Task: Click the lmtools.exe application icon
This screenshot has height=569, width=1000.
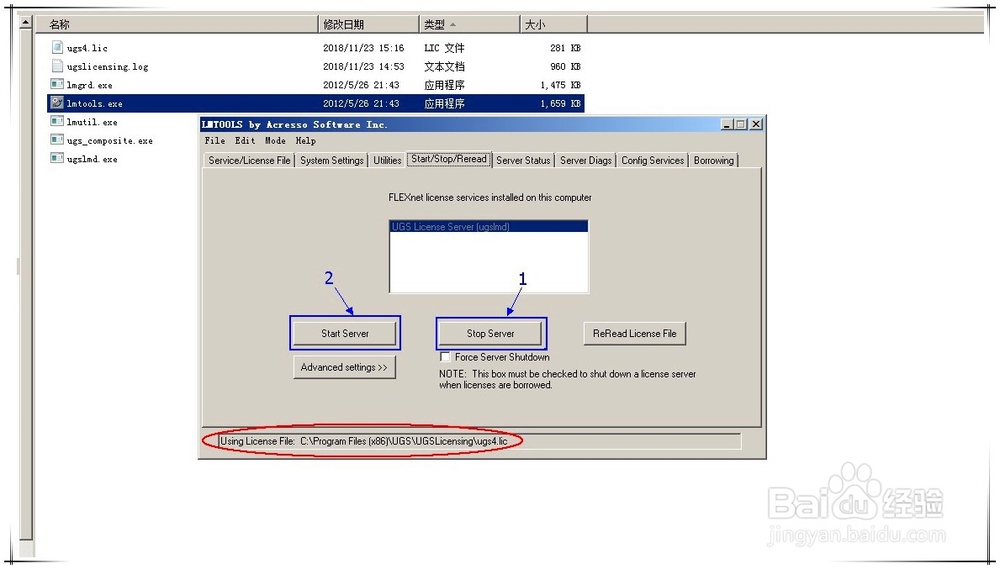Action: tap(57, 103)
